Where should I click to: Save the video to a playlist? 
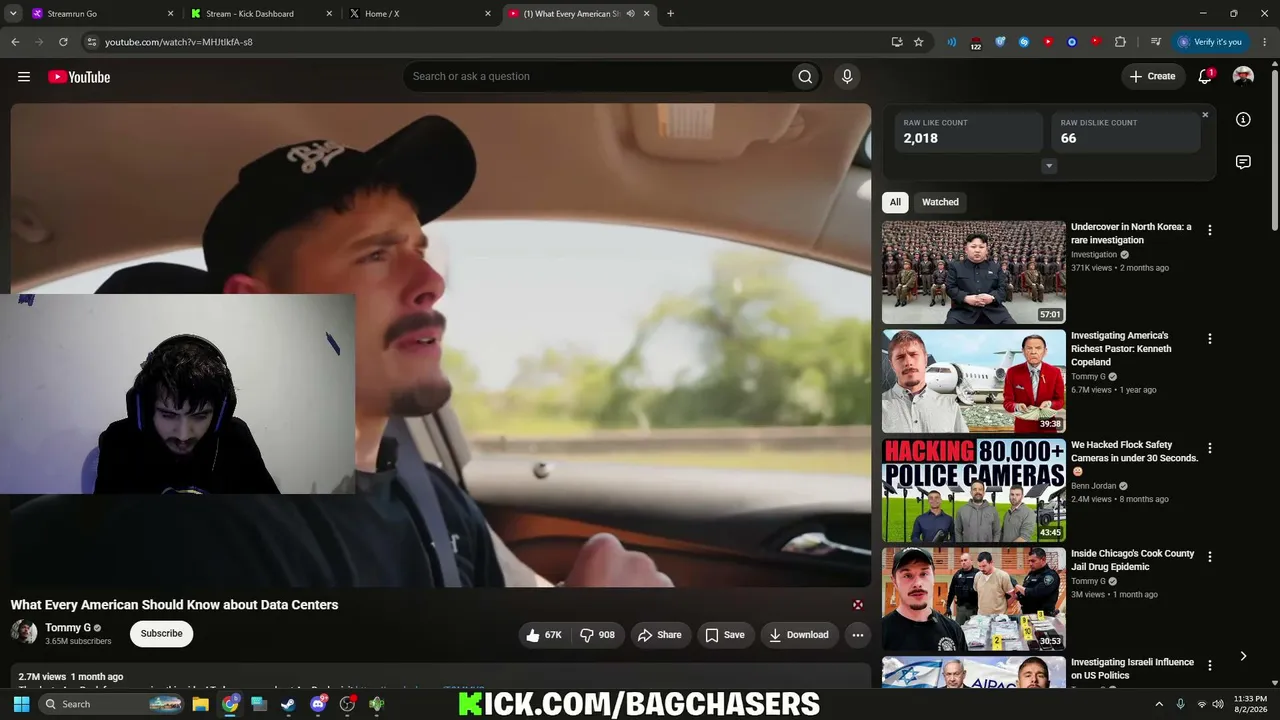pyautogui.click(x=725, y=635)
